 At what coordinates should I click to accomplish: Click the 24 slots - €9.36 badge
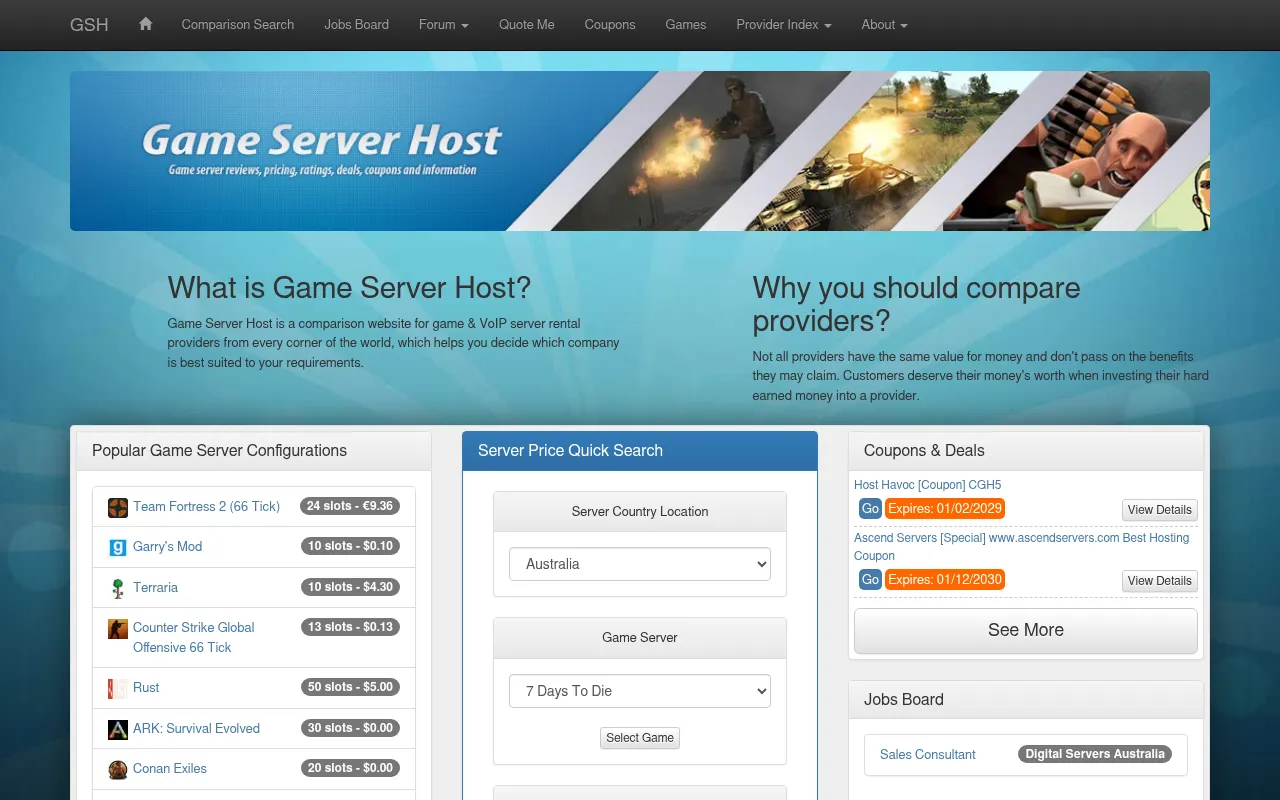(x=350, y=506)
